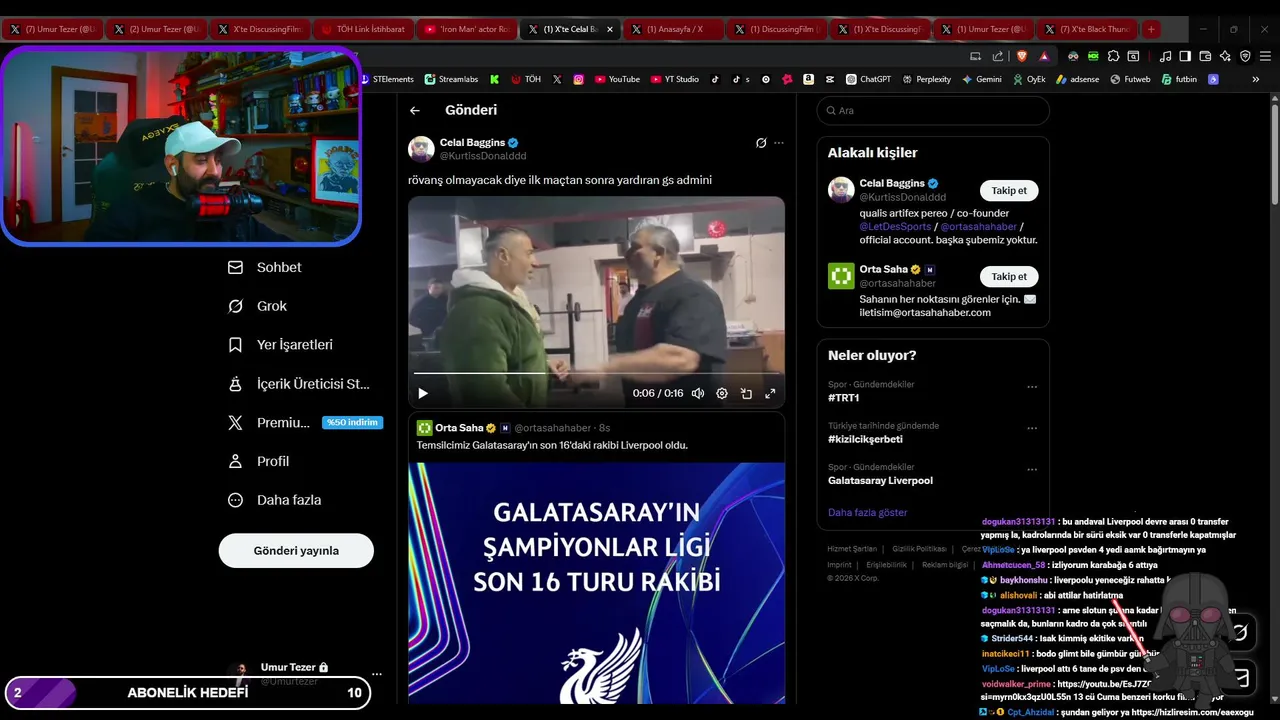Open the YT Studio bookmark
1280x720 pixels.
pyautogui.click(x=675, y=79)
